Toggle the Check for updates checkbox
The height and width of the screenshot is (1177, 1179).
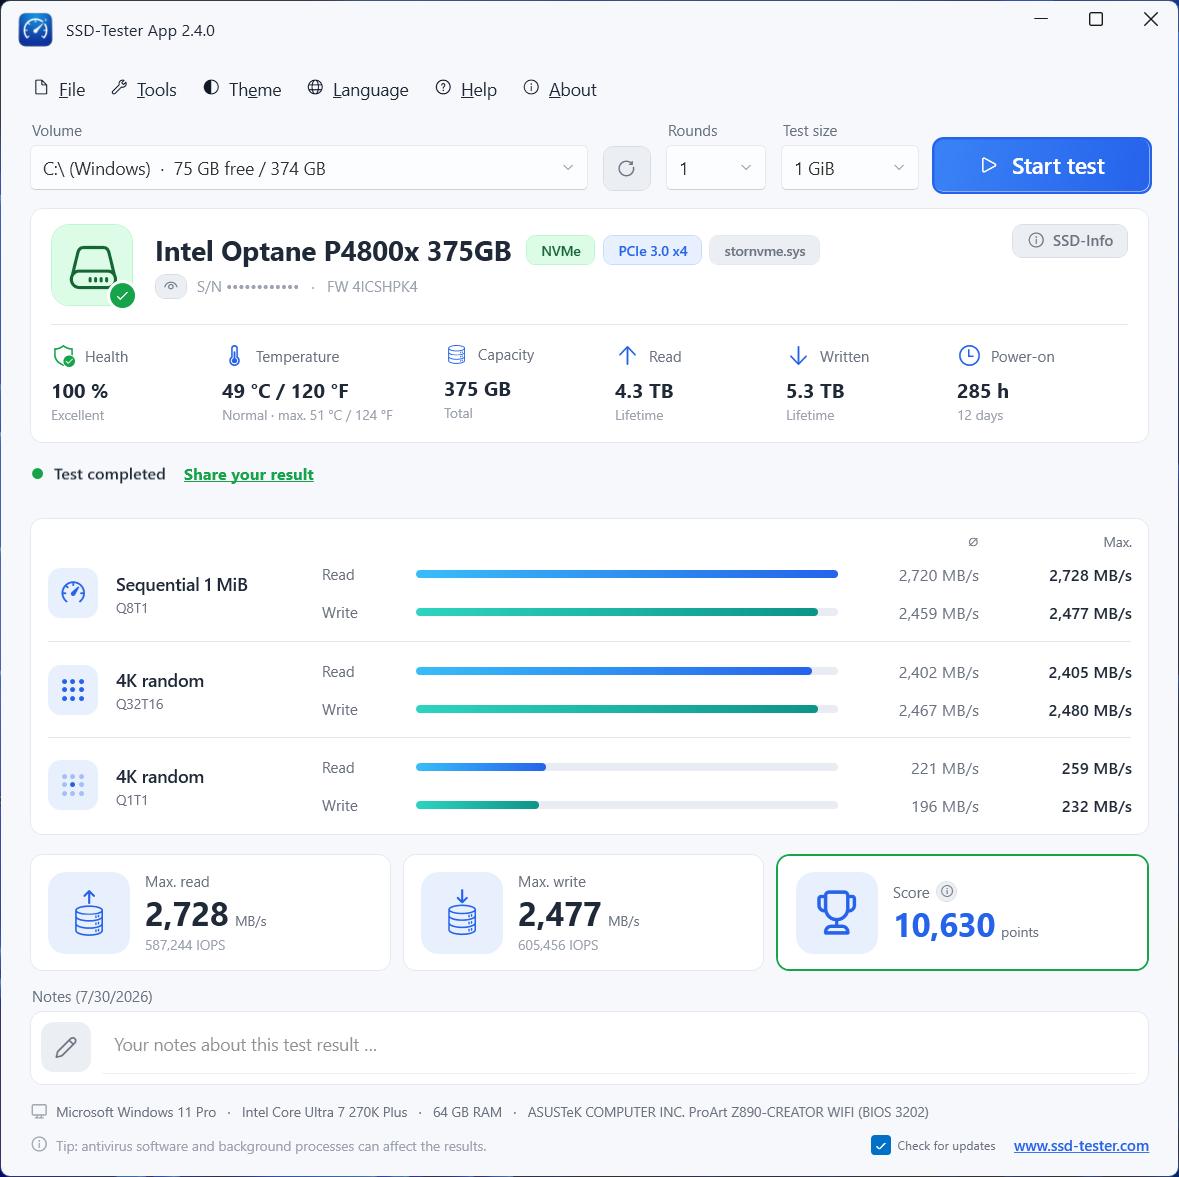click(880, 1145)
